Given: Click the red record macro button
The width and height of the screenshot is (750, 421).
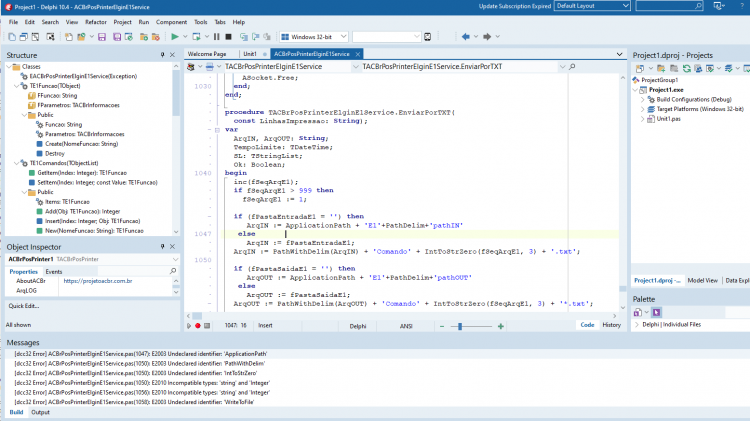Looking at the screenshot, I should pyautogui.click(x=198, y=326).
